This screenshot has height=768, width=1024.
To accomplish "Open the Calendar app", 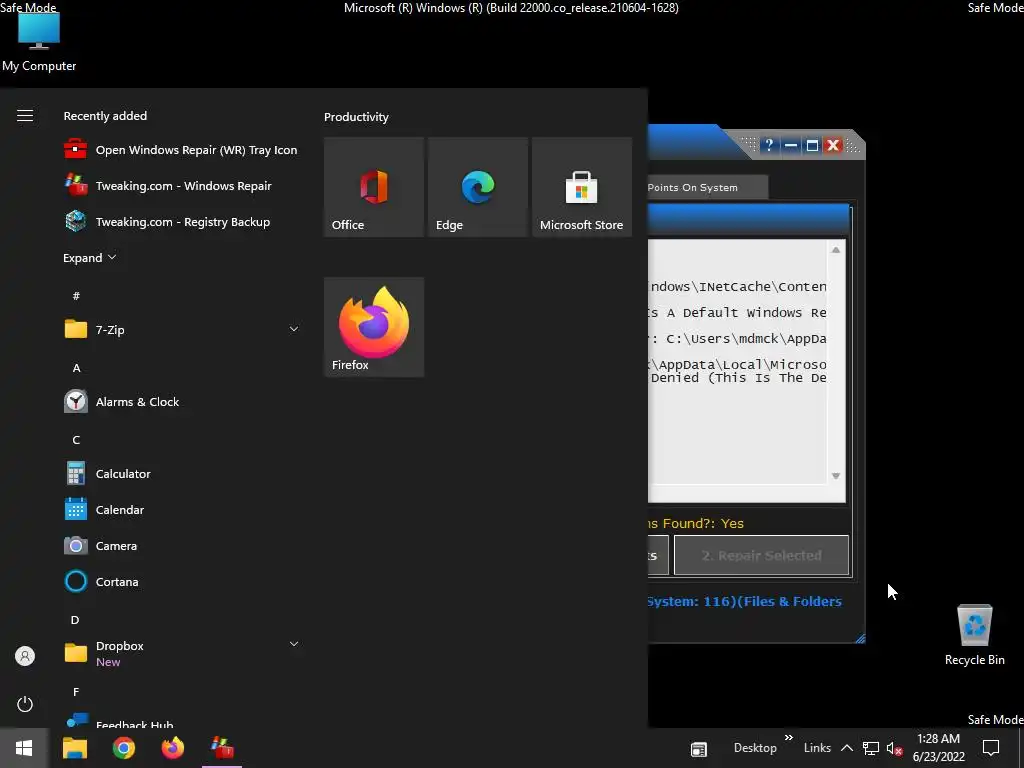I will (104, 509).
